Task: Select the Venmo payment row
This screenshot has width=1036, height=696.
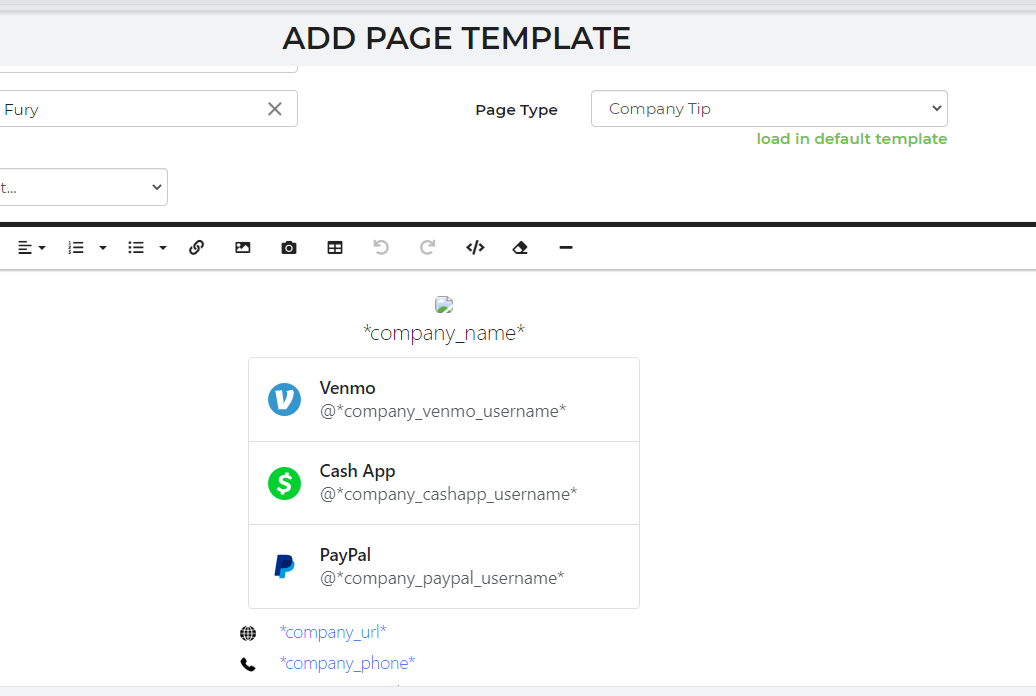Action: pyautogui.click(x=443, y=400)
